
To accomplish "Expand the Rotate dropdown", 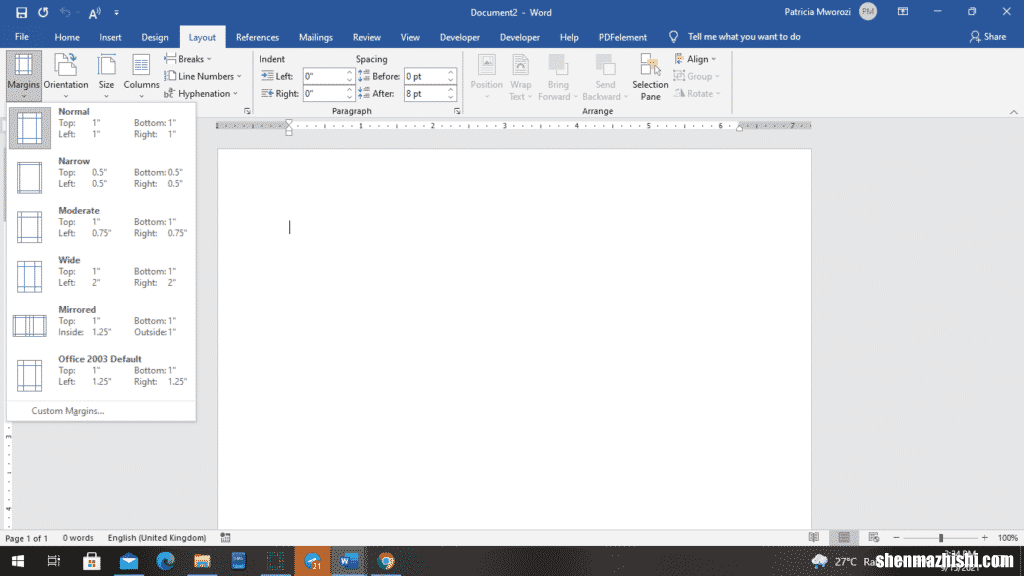I will click(697, 93).
